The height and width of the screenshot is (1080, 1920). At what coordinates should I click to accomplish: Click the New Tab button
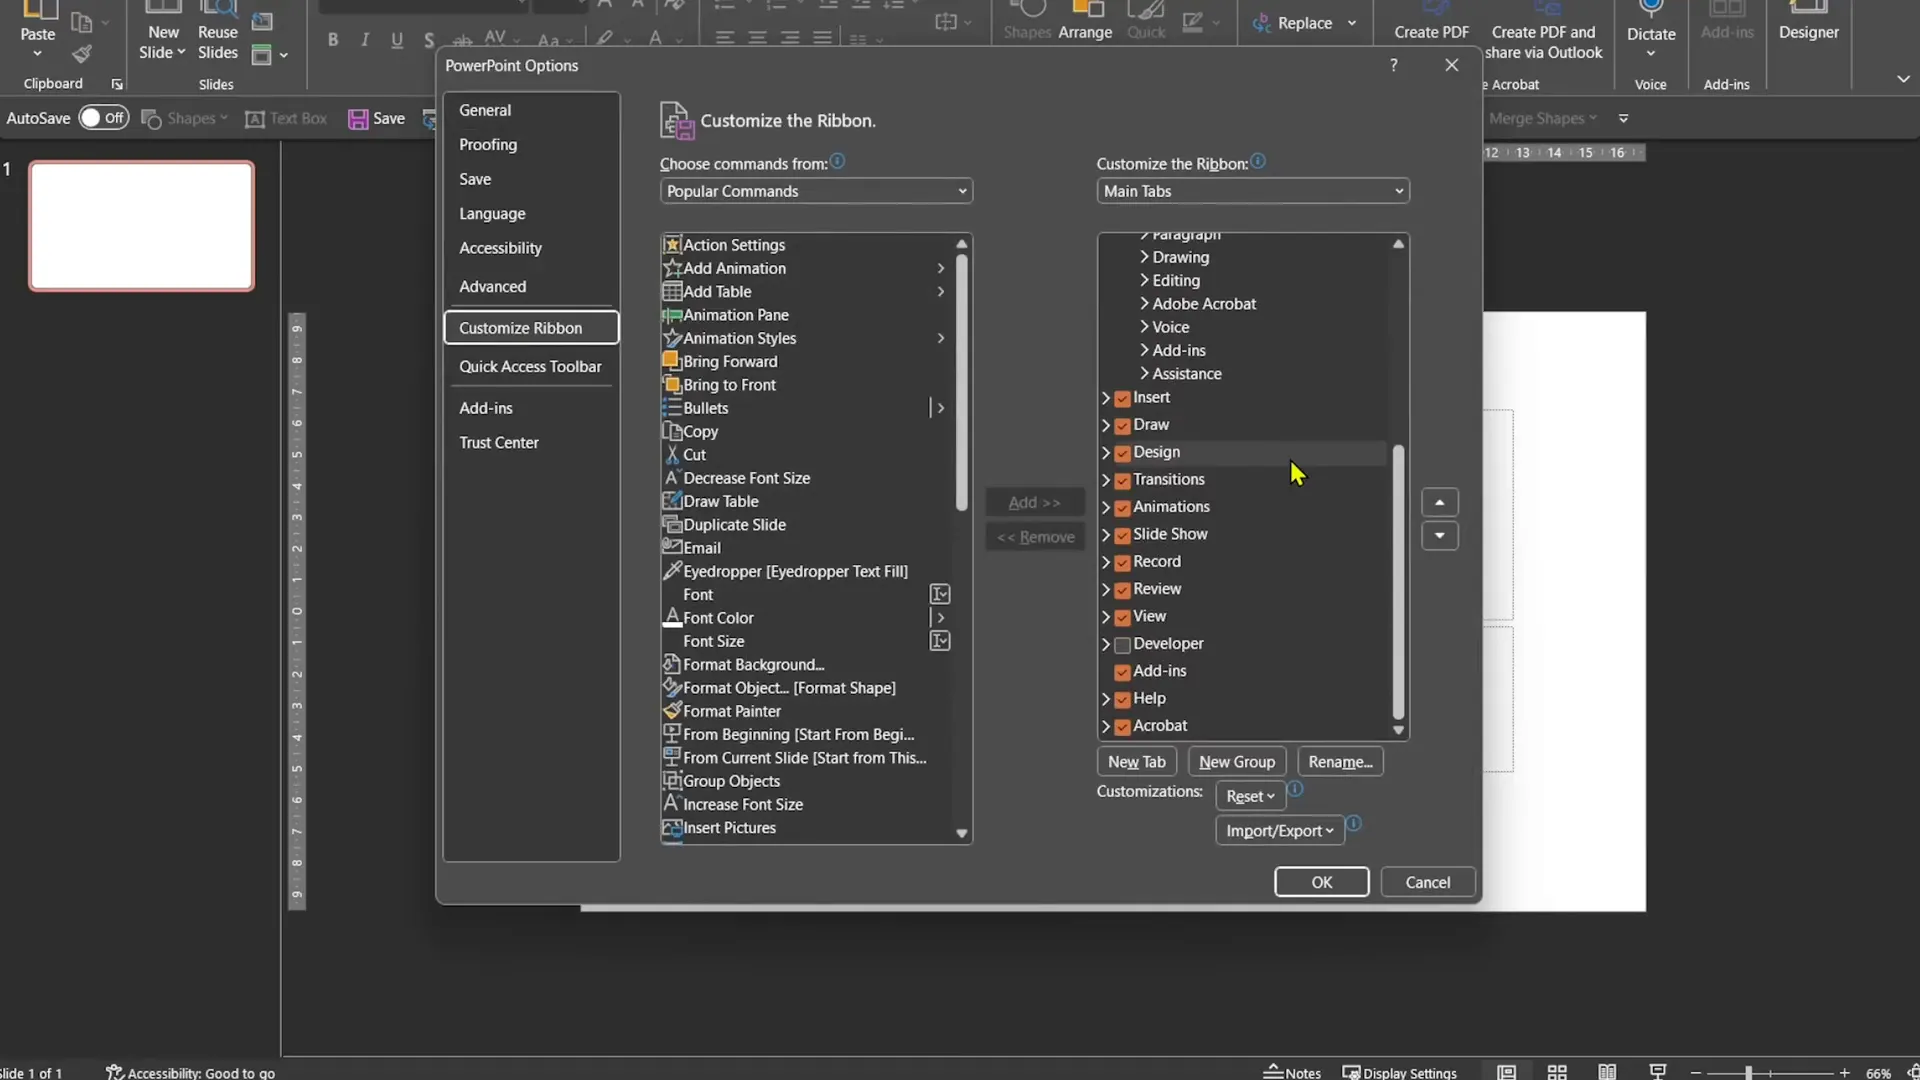(1136, 762)
